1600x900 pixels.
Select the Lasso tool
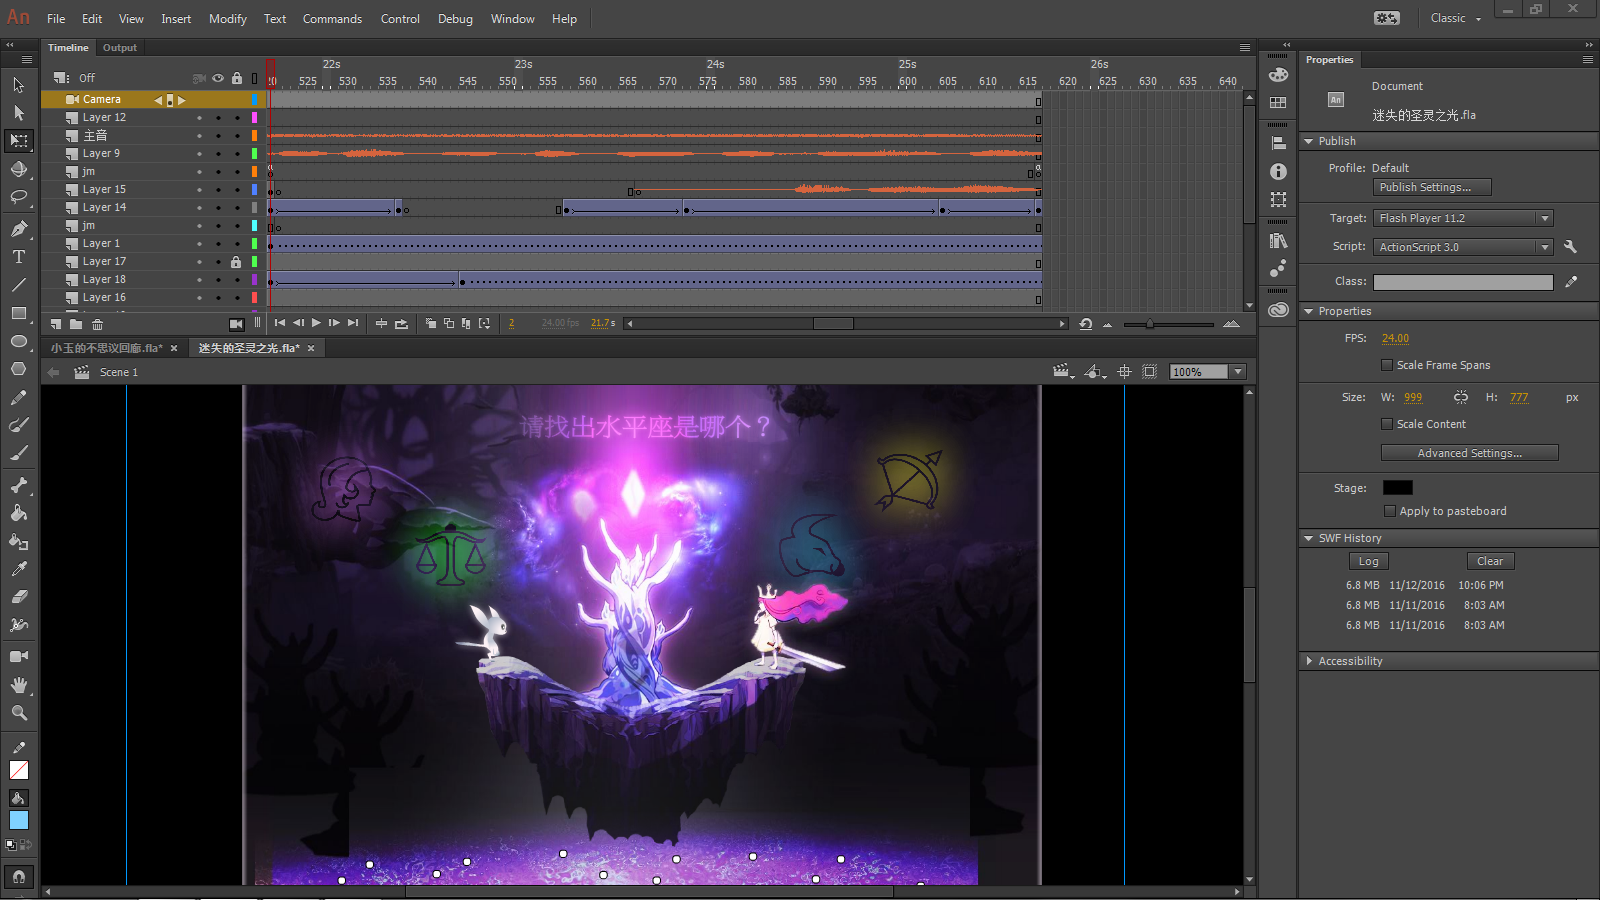pyautogui.click(x=19, y=197)
